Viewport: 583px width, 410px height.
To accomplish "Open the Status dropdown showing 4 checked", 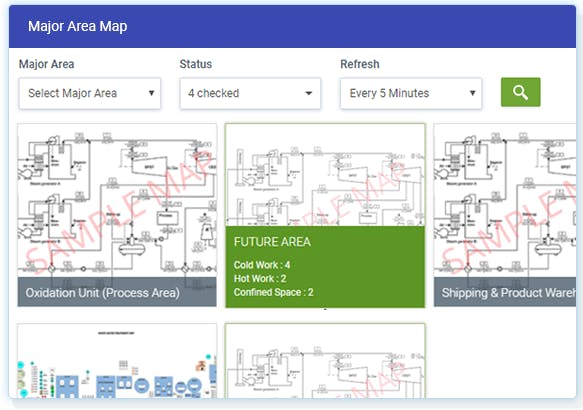I will (x=250, y=93).
